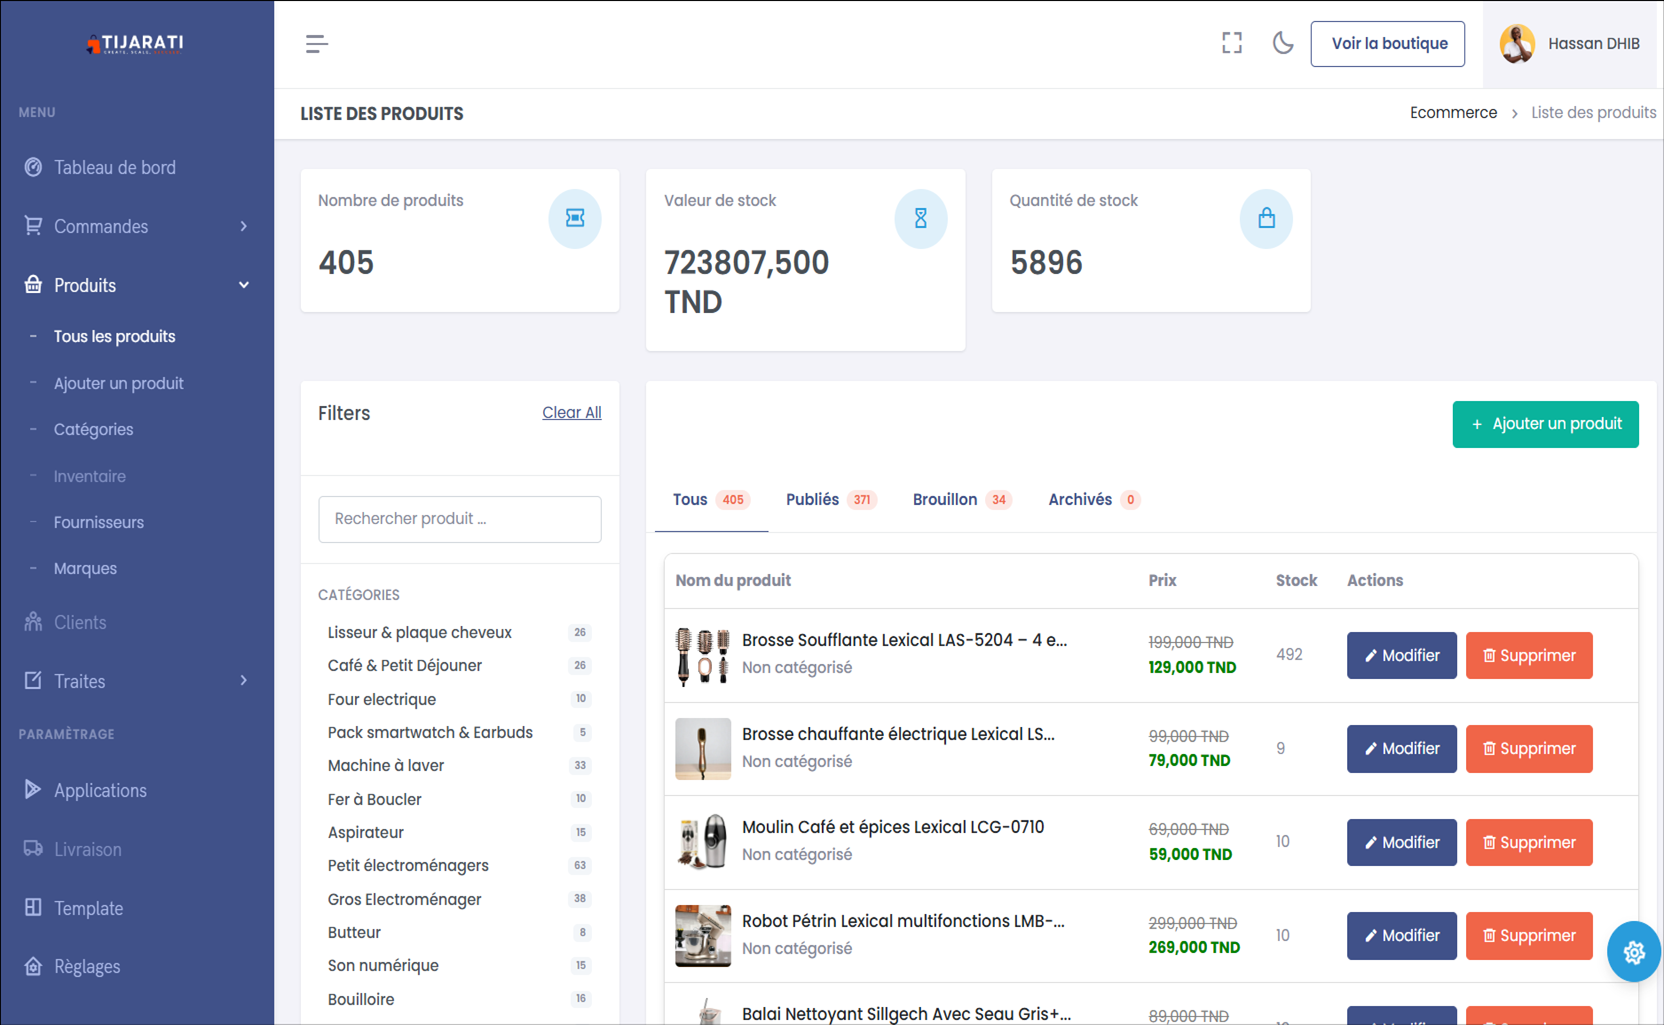Open the Fournisseurs sidebar item
Screen dimensions: 1664x1025
(99, 522)
